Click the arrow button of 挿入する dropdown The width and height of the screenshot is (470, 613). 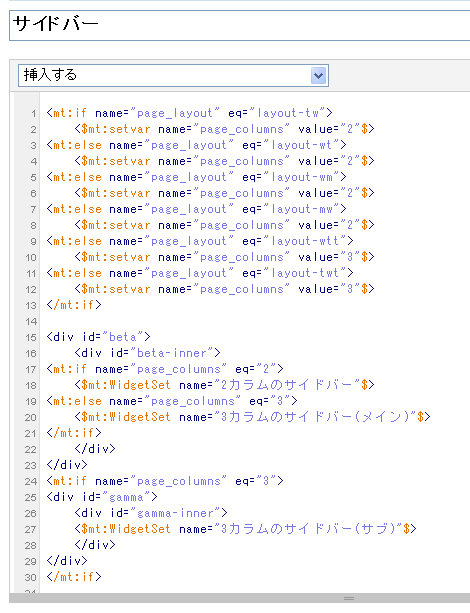point(319,75)
